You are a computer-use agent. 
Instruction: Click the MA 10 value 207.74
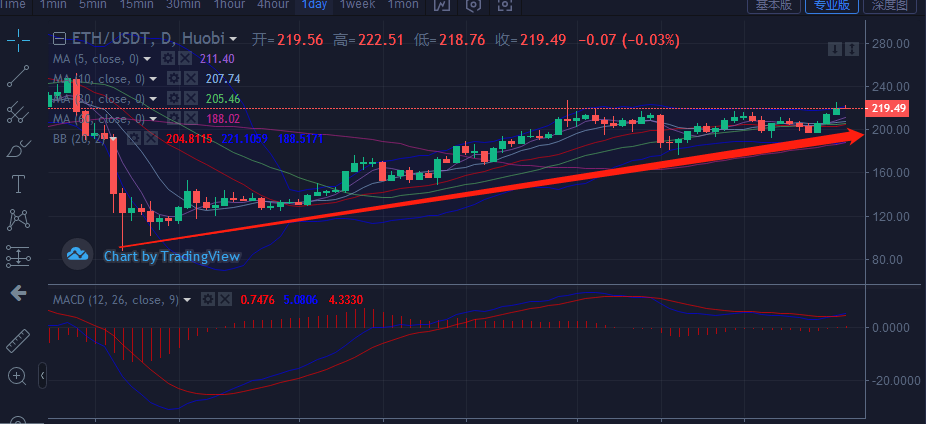(x=223, y=79)
